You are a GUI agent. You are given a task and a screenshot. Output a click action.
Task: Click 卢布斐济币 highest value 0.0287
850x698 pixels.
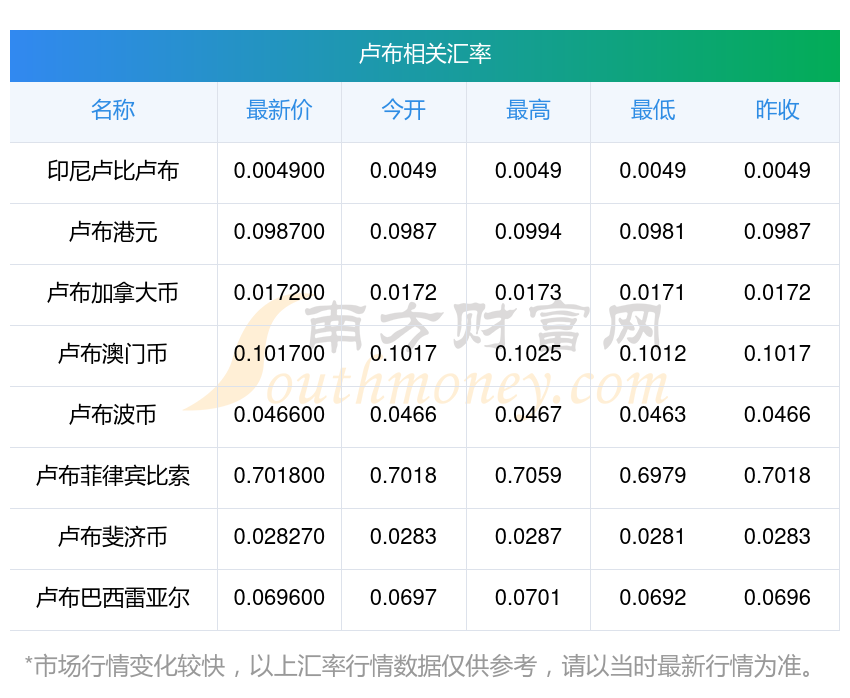(528, 537)
